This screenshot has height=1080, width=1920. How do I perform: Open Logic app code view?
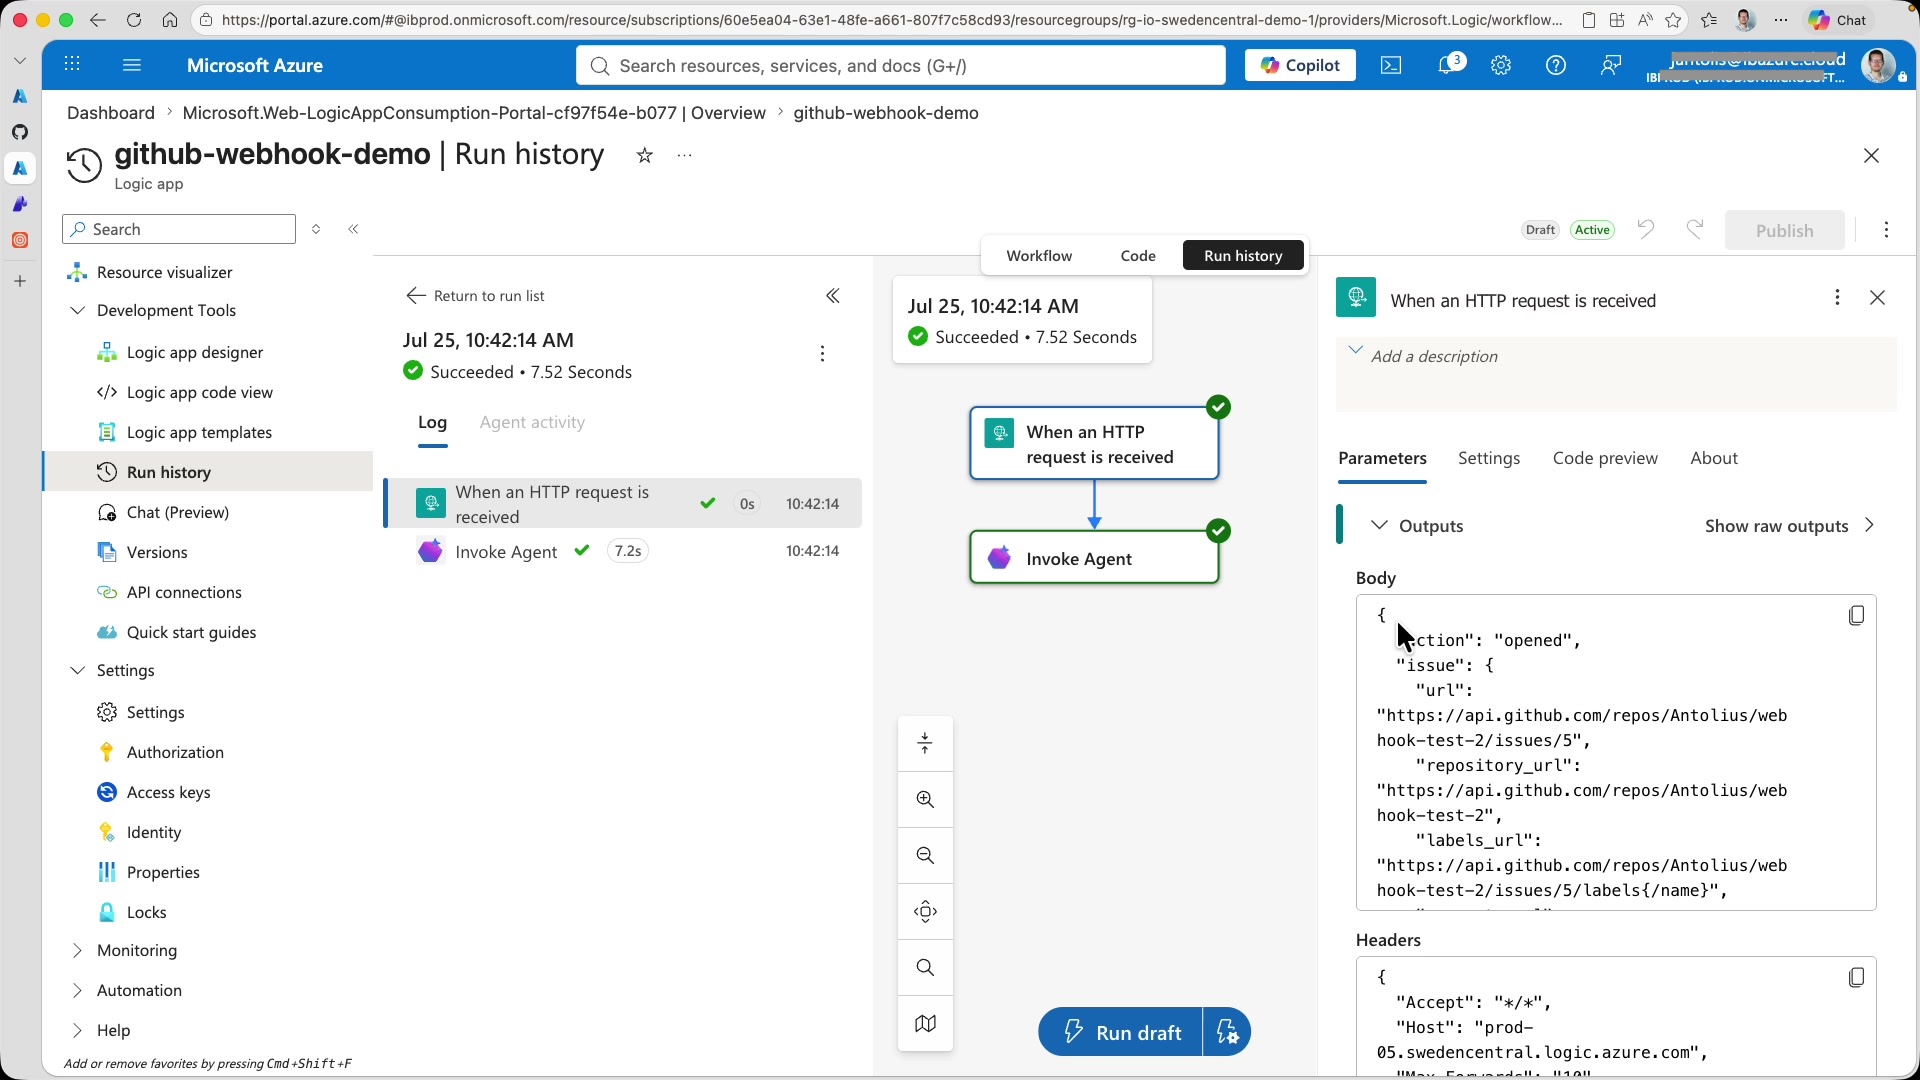coord(200,393)
